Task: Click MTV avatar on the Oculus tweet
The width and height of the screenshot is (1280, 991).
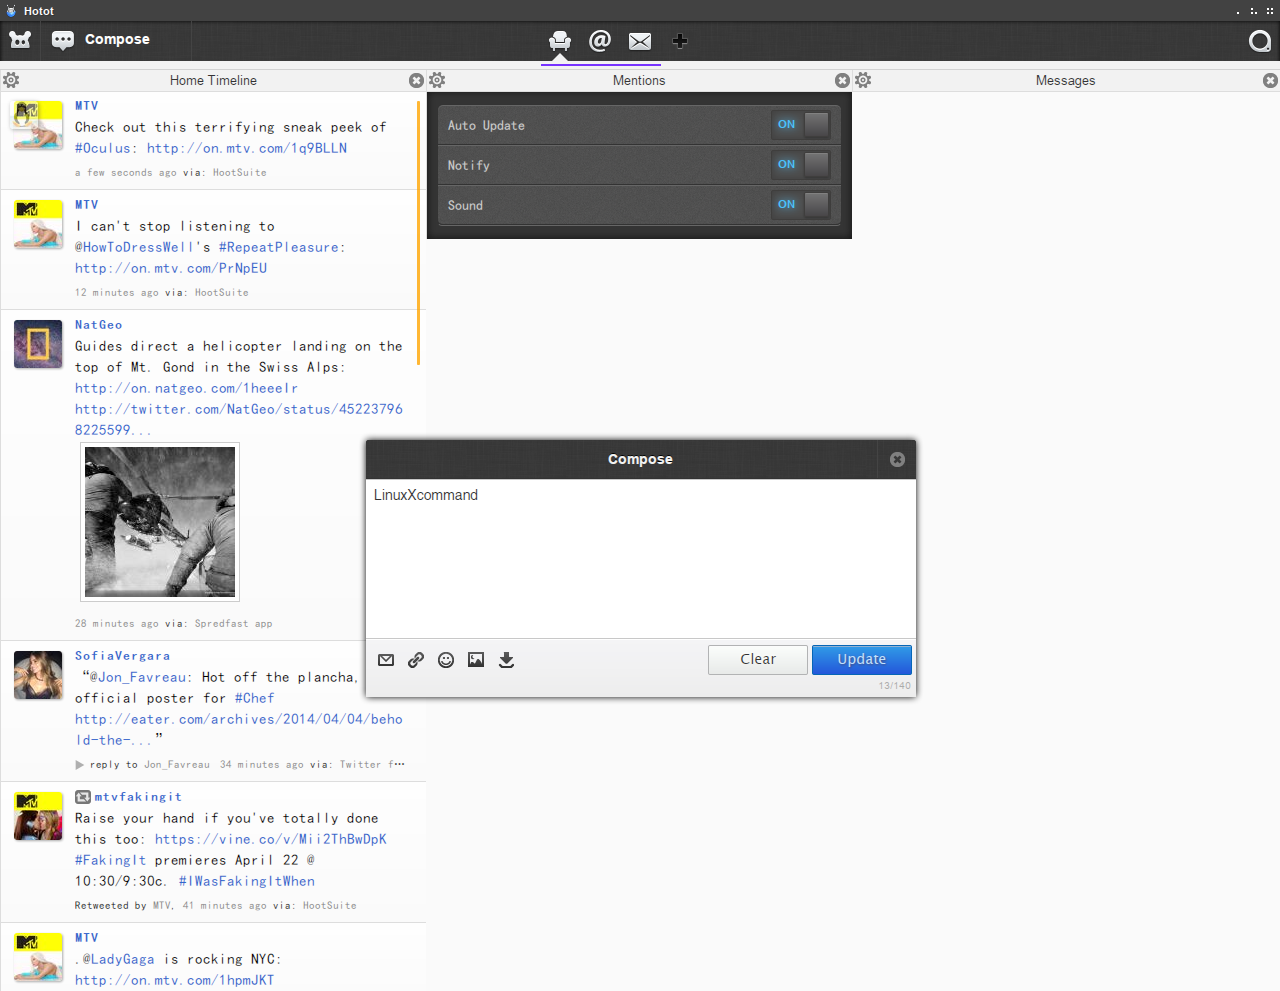Action: pyautogui.click(x=38, y=125)
